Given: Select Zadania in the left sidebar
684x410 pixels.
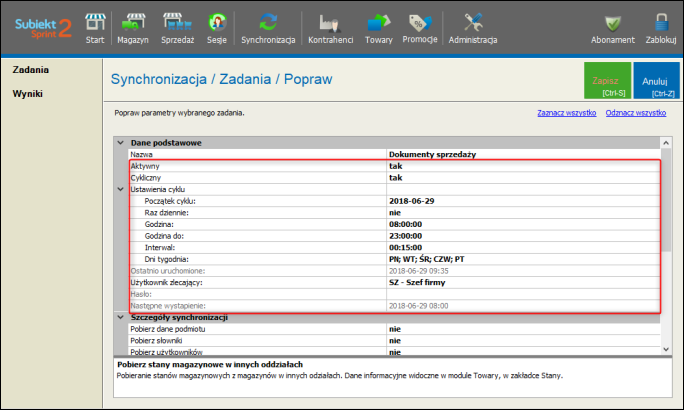Looking at the screenshot, I should tap(31, 70).
